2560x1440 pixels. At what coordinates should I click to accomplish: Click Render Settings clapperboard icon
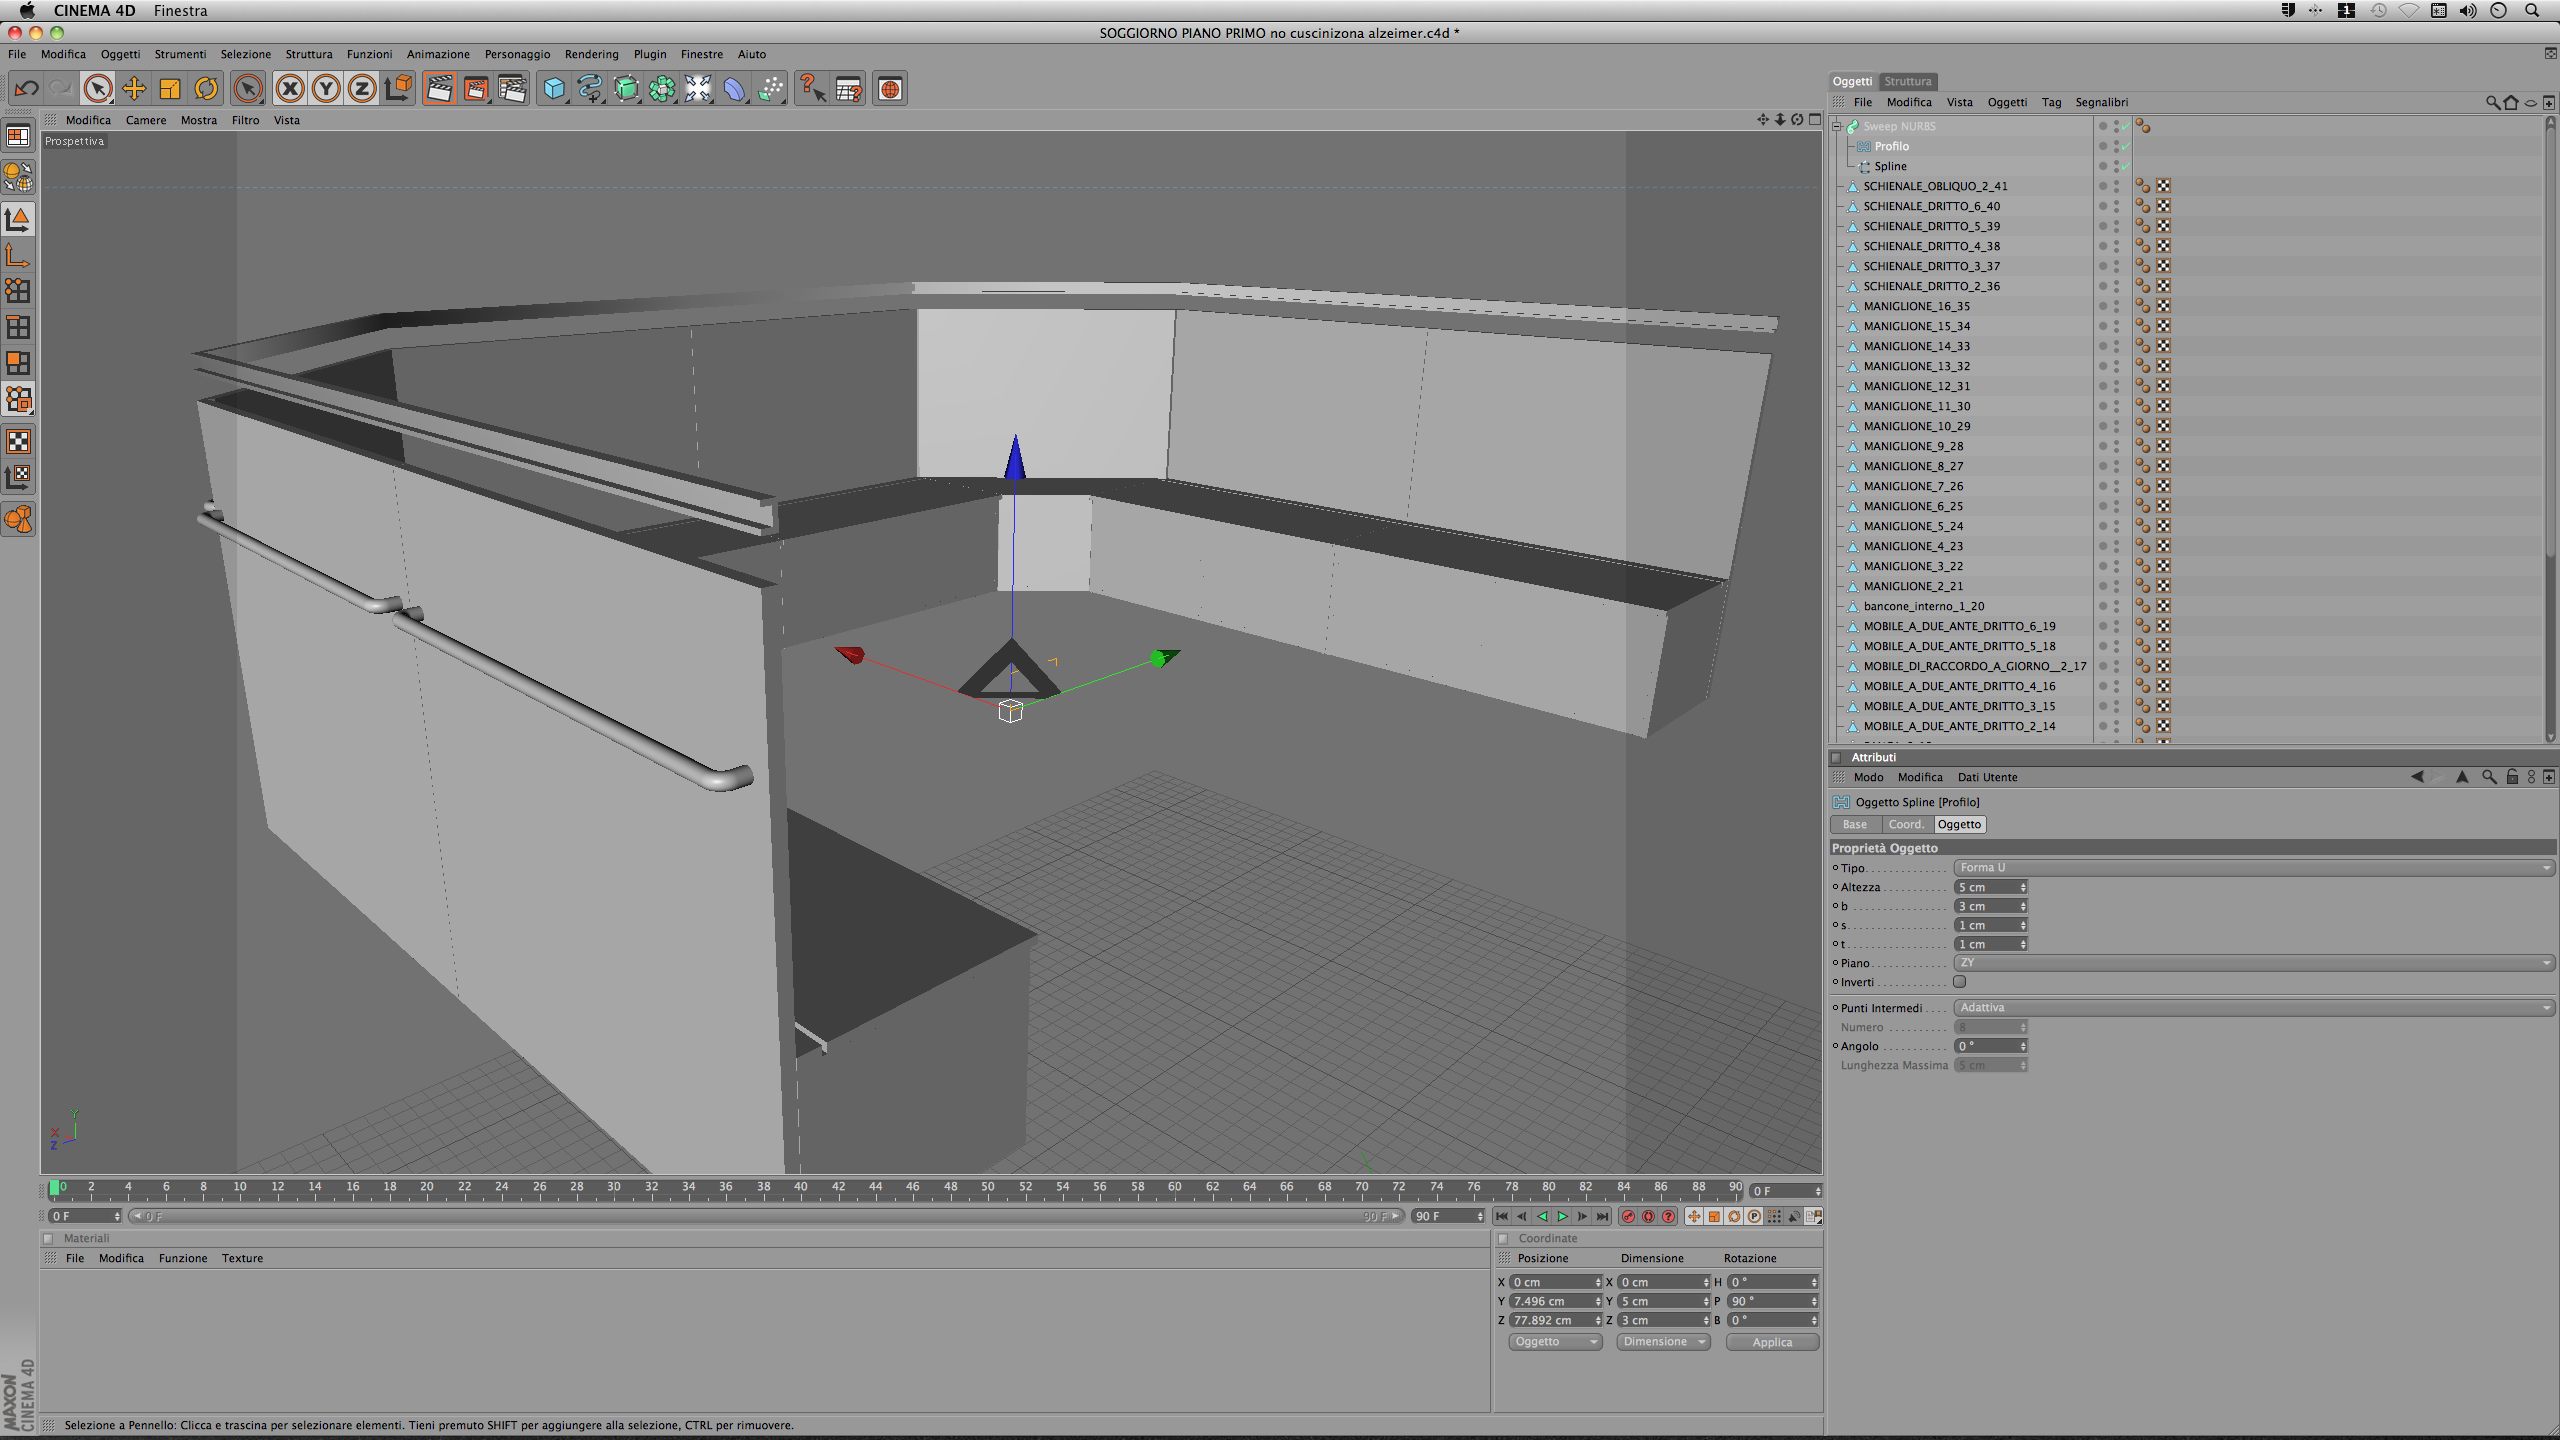pyautogui.click(x=512, y=89)
